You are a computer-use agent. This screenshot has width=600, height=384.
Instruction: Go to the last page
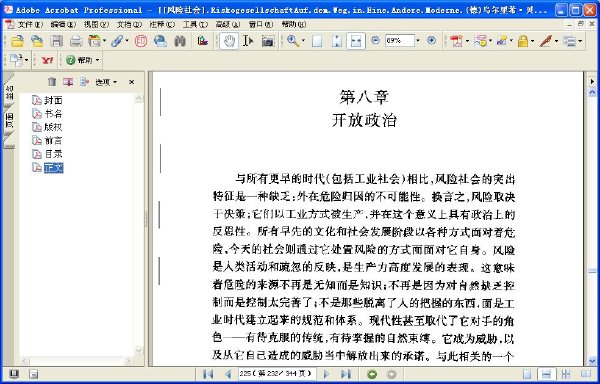pos(346,374)
